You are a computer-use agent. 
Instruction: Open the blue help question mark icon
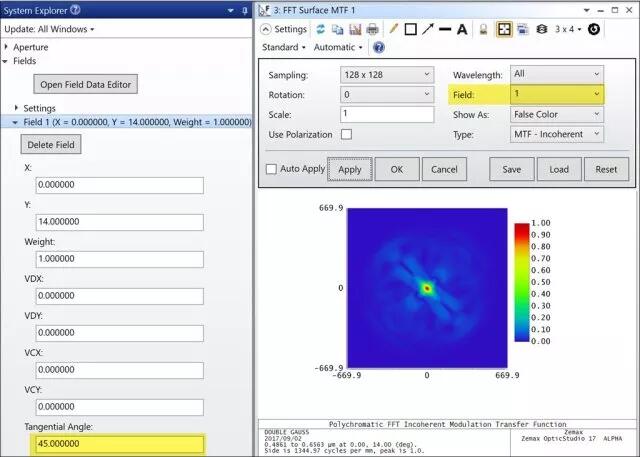[x=379, y=47]
